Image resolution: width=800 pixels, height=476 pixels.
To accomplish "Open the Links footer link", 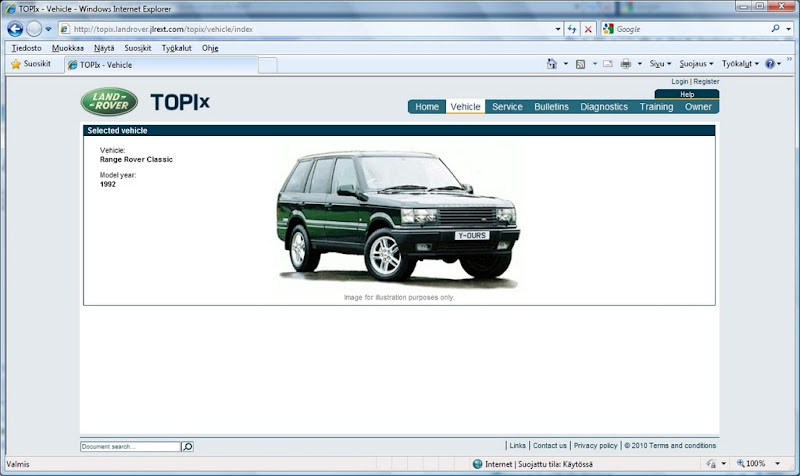I will pyautogui.click(x=517, y=445).
